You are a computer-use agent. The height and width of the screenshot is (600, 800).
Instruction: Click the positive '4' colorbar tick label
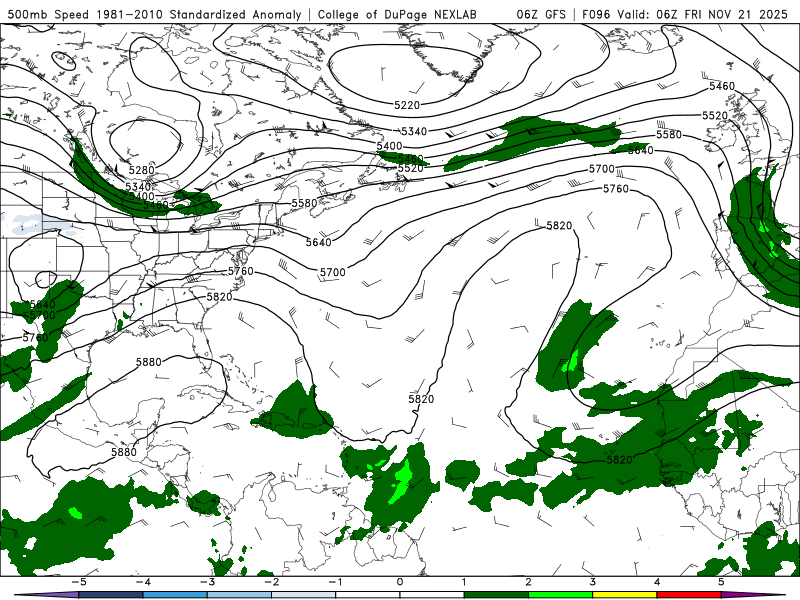point(657,582)
